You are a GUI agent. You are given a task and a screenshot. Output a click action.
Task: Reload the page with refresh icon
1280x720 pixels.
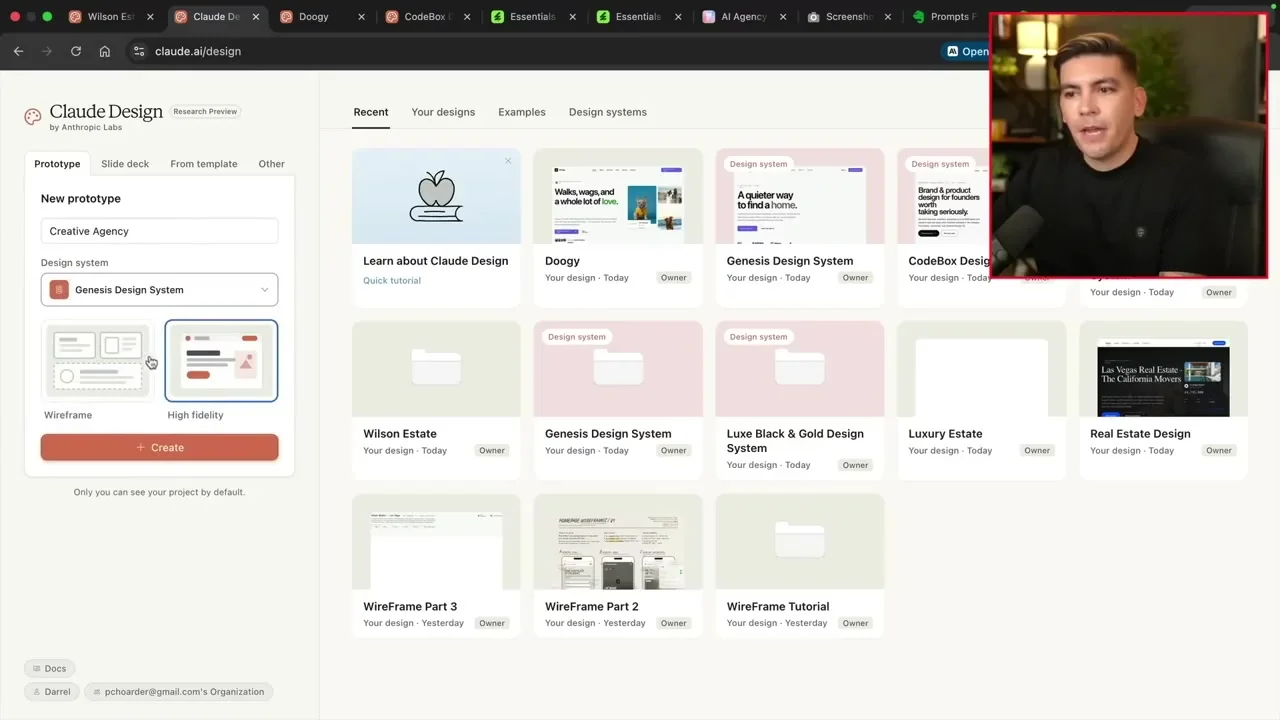75,51
